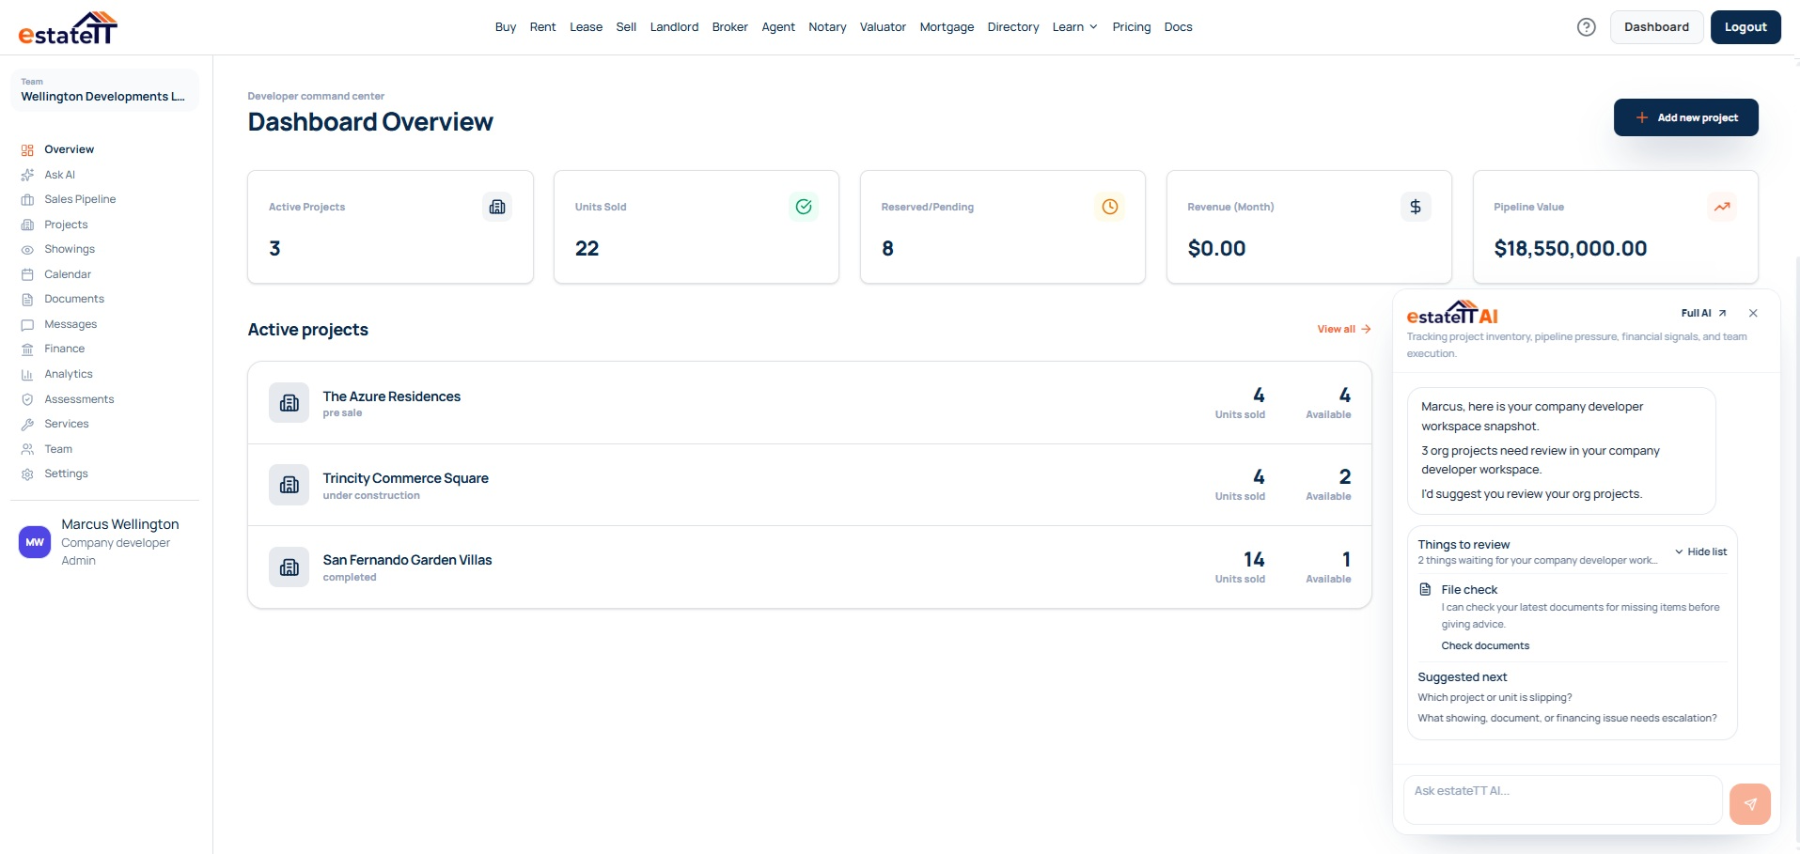
Task: Follow the View all projects link
Action: click(1344, 329)
